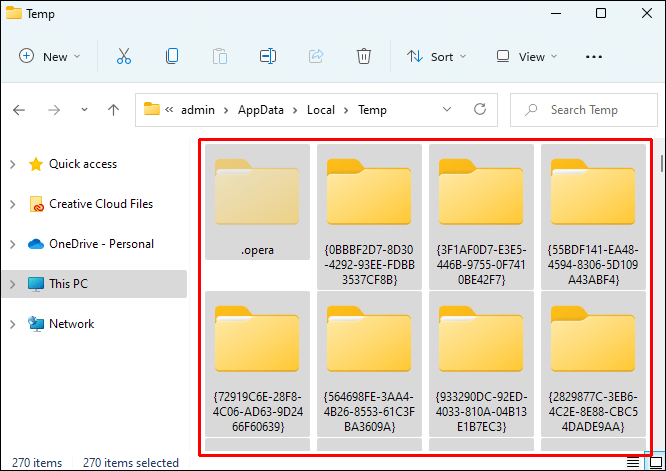This screenshot has width=666, height=471.
Task: Click the '270 items' status text
Action: (37, 463)
